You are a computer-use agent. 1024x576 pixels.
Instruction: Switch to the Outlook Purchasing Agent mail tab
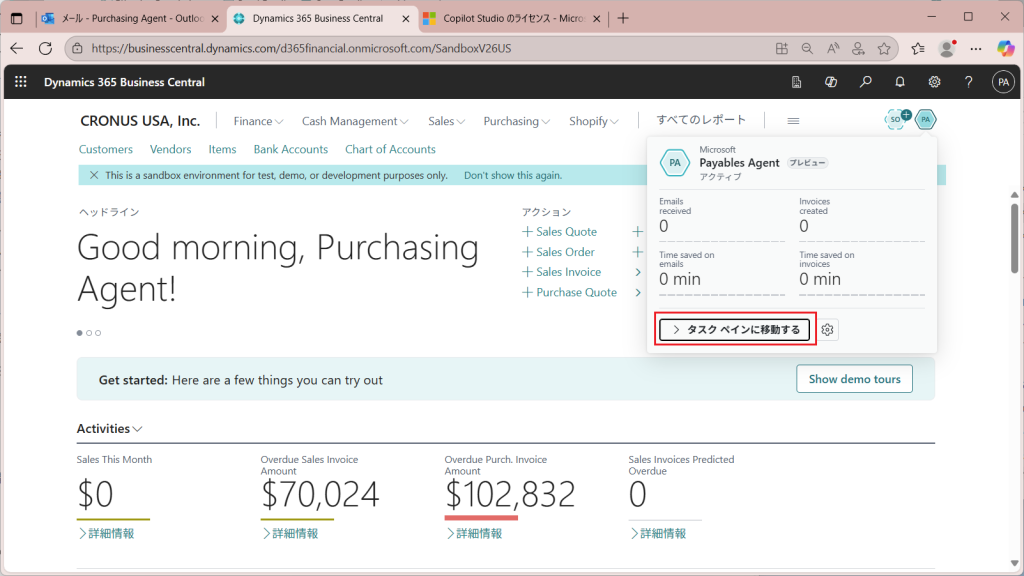(x=131, y=18)
